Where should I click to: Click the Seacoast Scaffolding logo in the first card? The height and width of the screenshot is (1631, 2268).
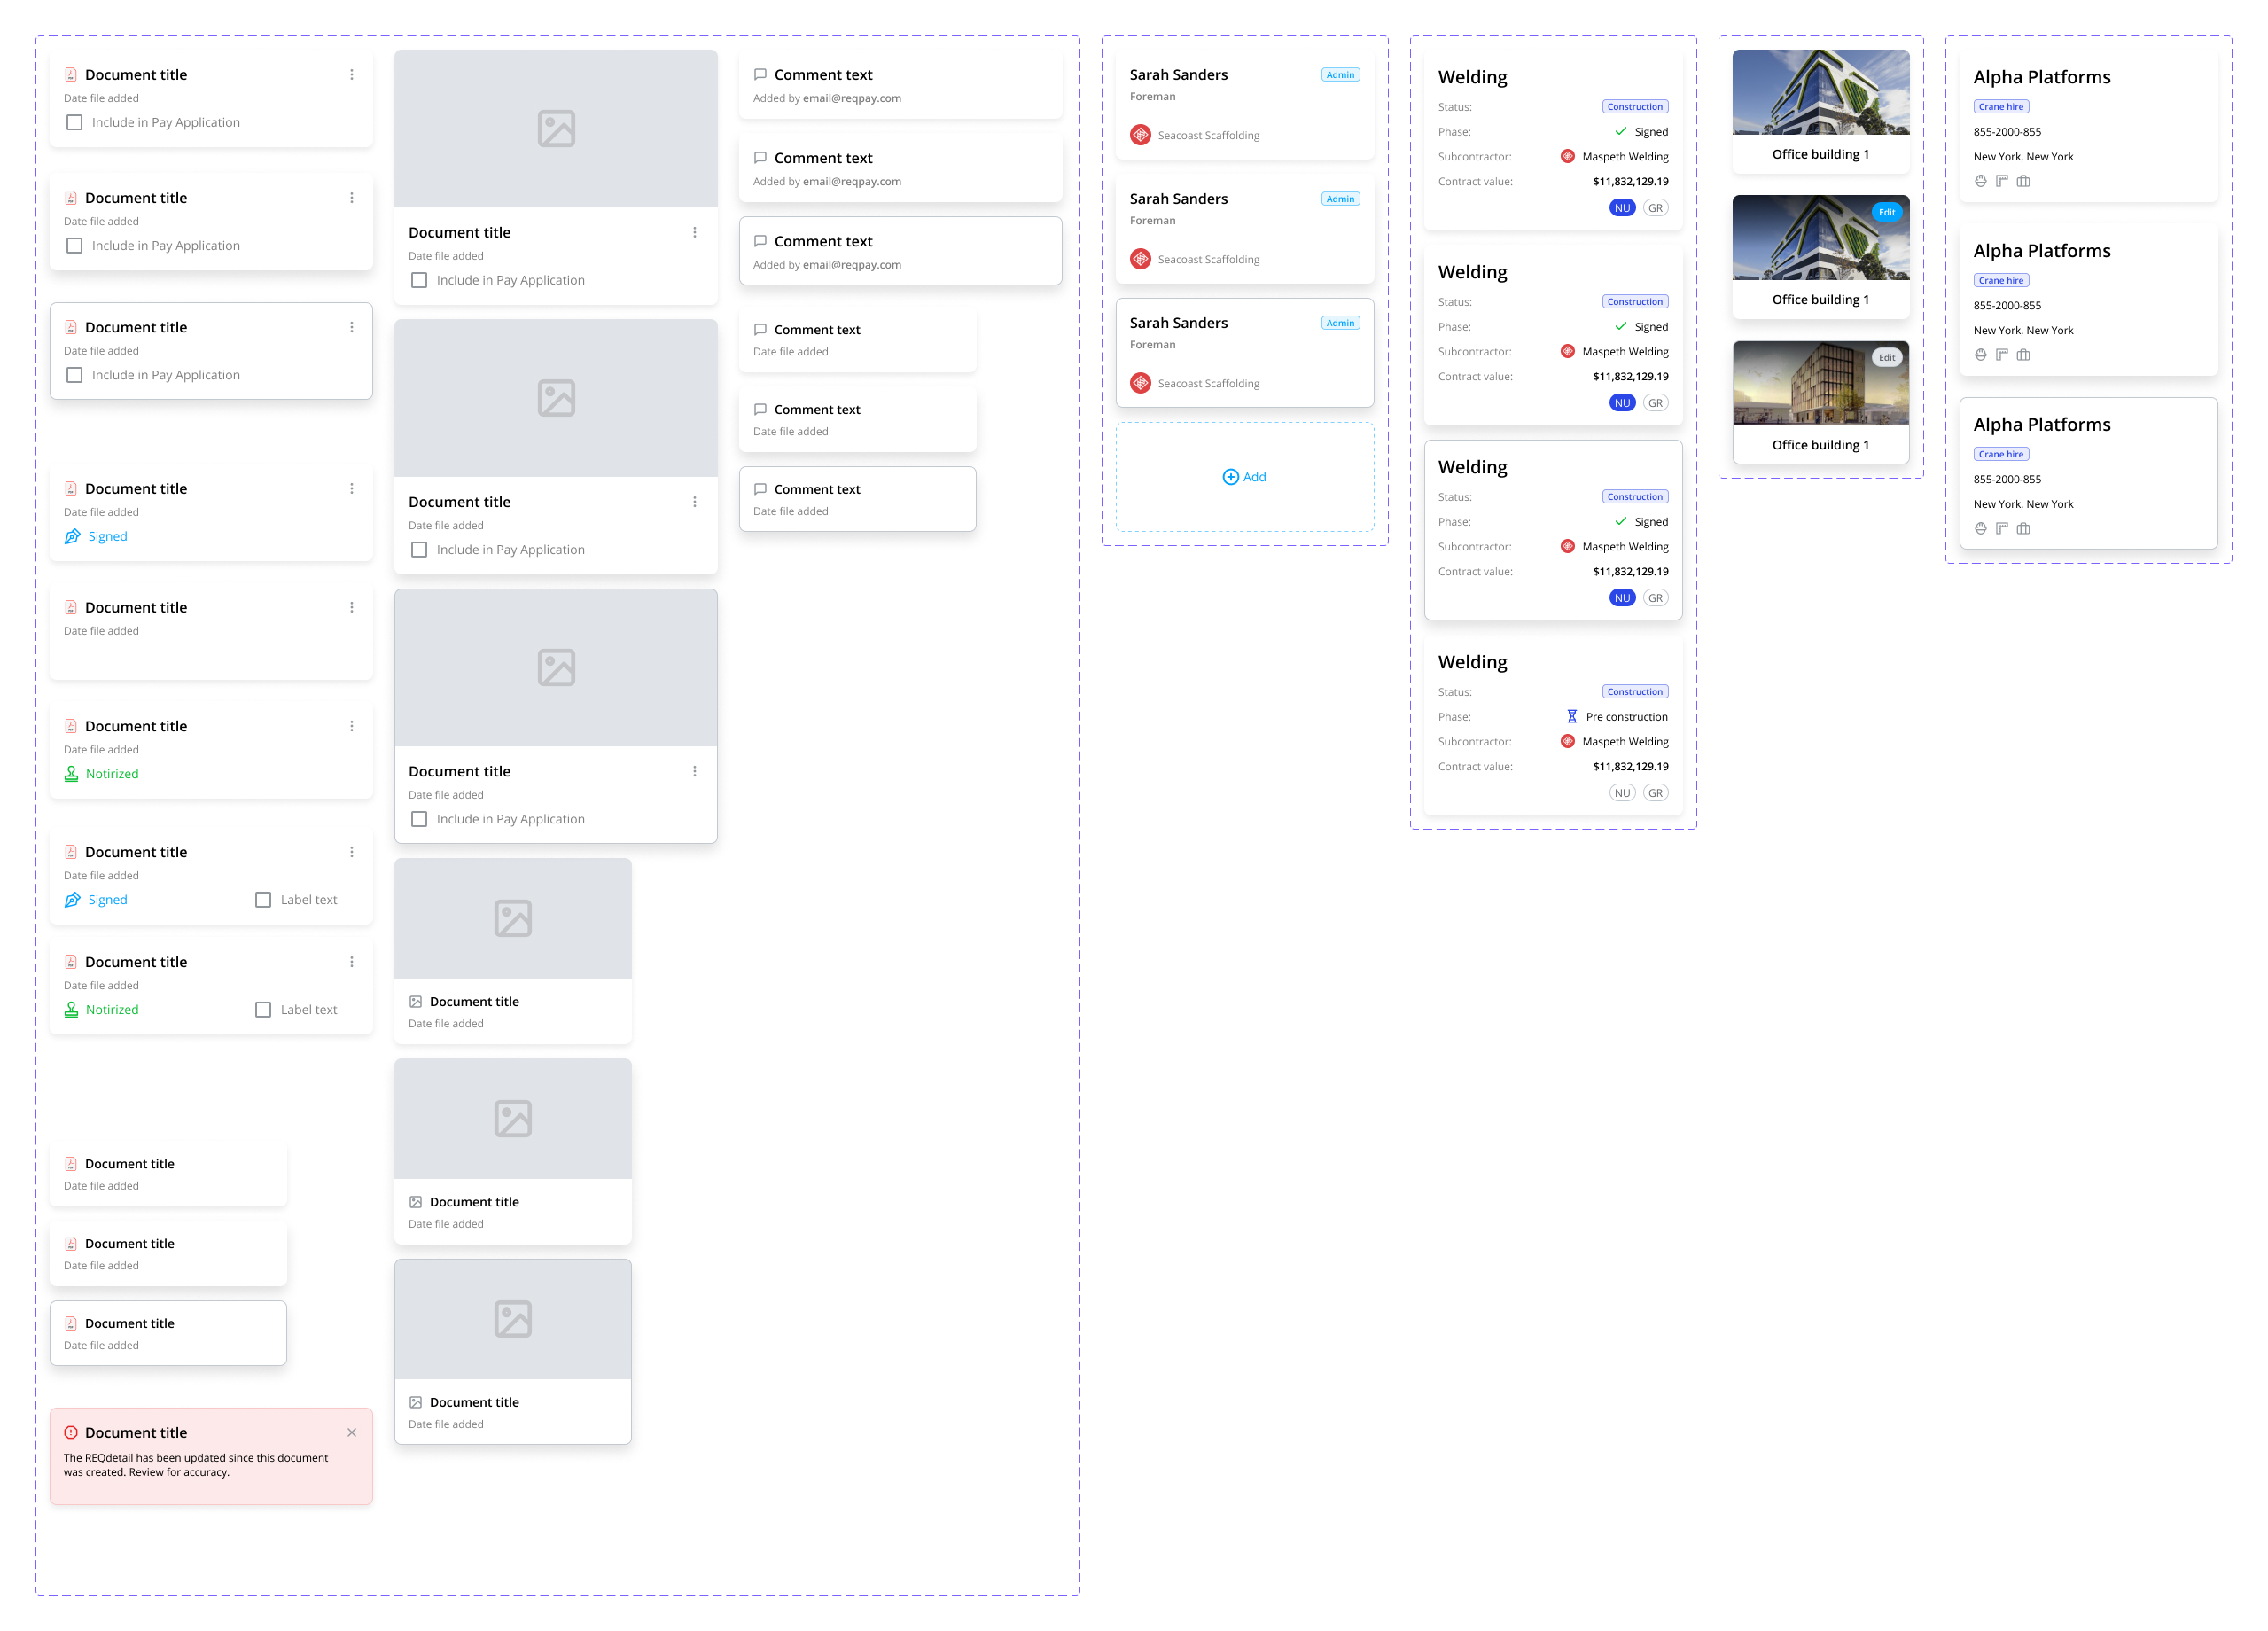click(x=1140, y=135)
